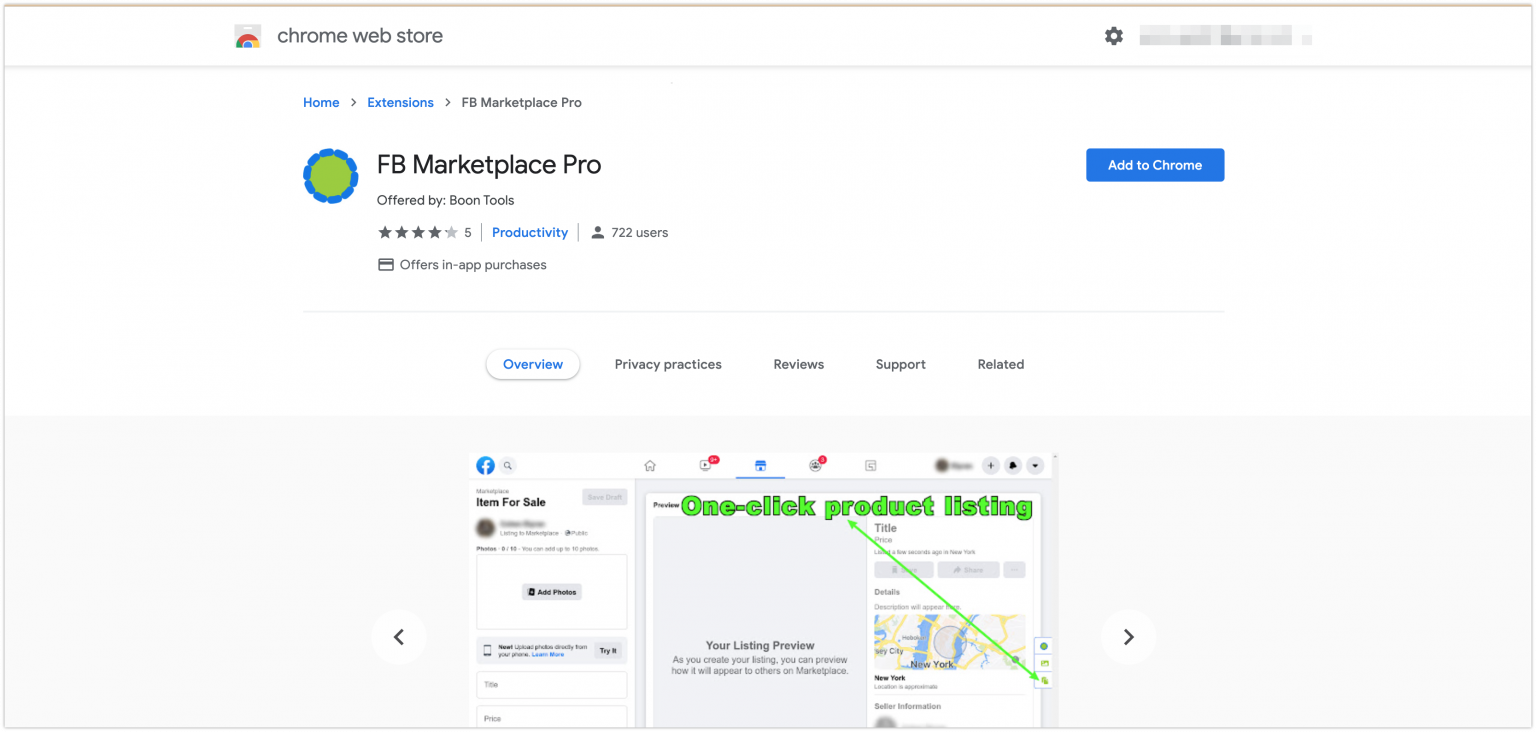Click the Chrome Web Store logo icon
The width and height of the screenshot is (1536, 732).
pyautogui.click(x=247, y=37)
